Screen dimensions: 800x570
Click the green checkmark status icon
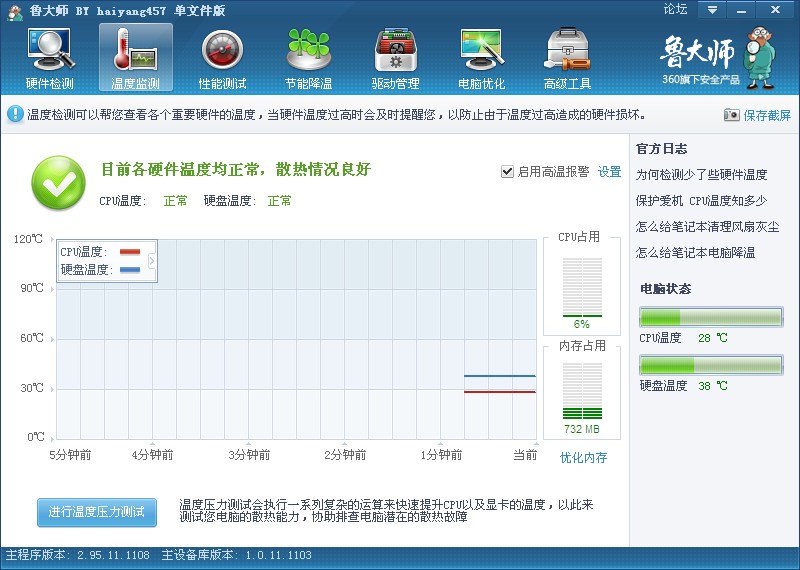click(x=58, y=182)
